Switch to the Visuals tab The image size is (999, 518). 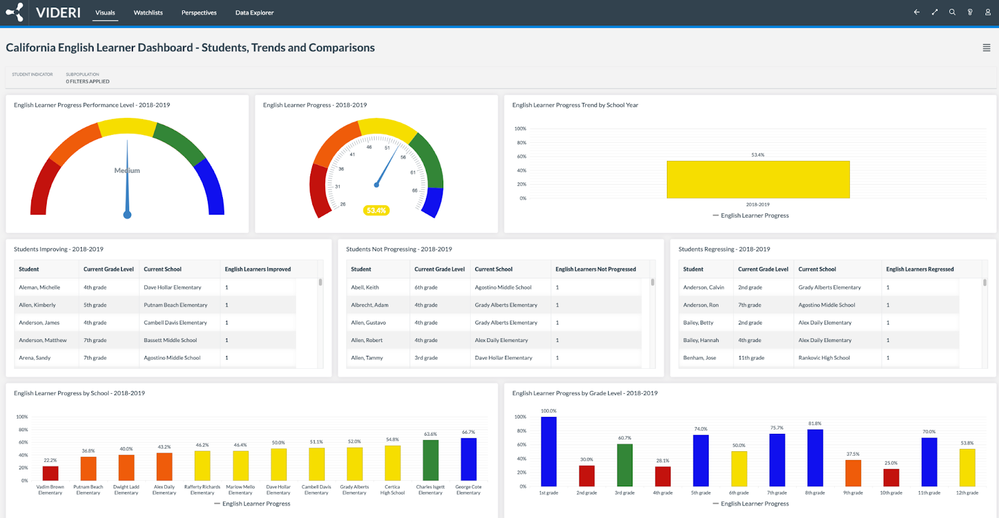(x=105, y=13)
